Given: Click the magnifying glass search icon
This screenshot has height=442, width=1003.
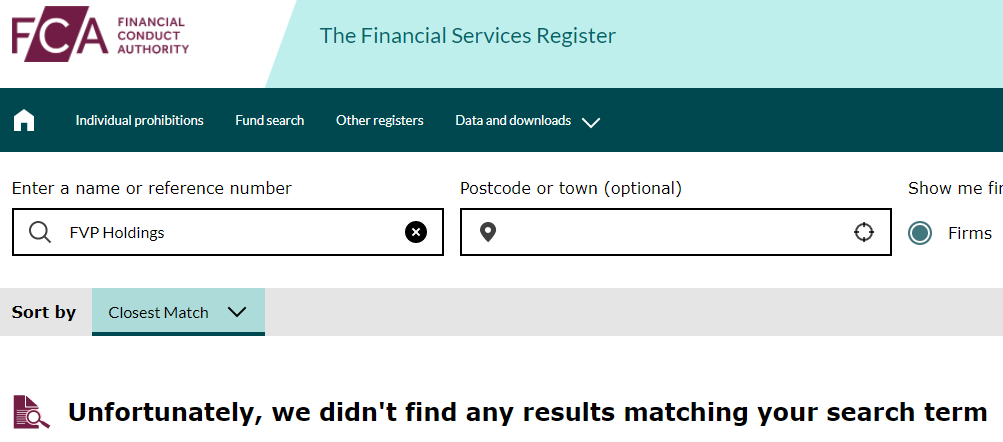Looking at the screenshot, I should [40, 232].
